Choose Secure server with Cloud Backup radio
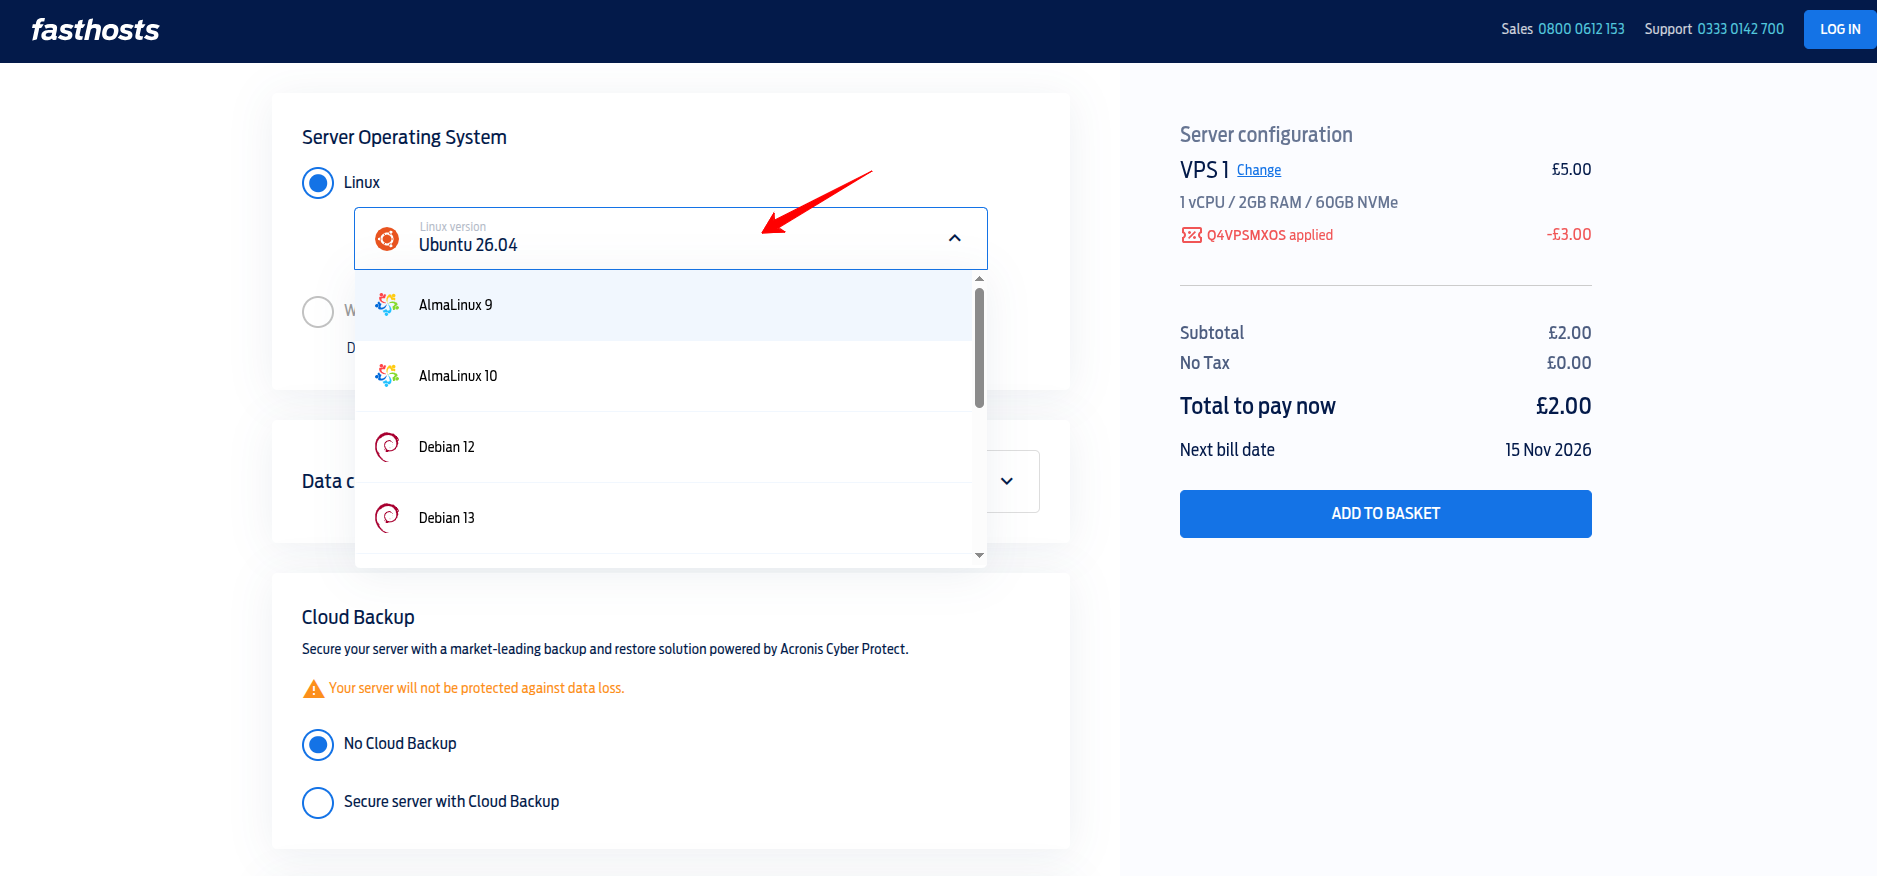This screenshot has height=876, width=1877. (318, 802)
